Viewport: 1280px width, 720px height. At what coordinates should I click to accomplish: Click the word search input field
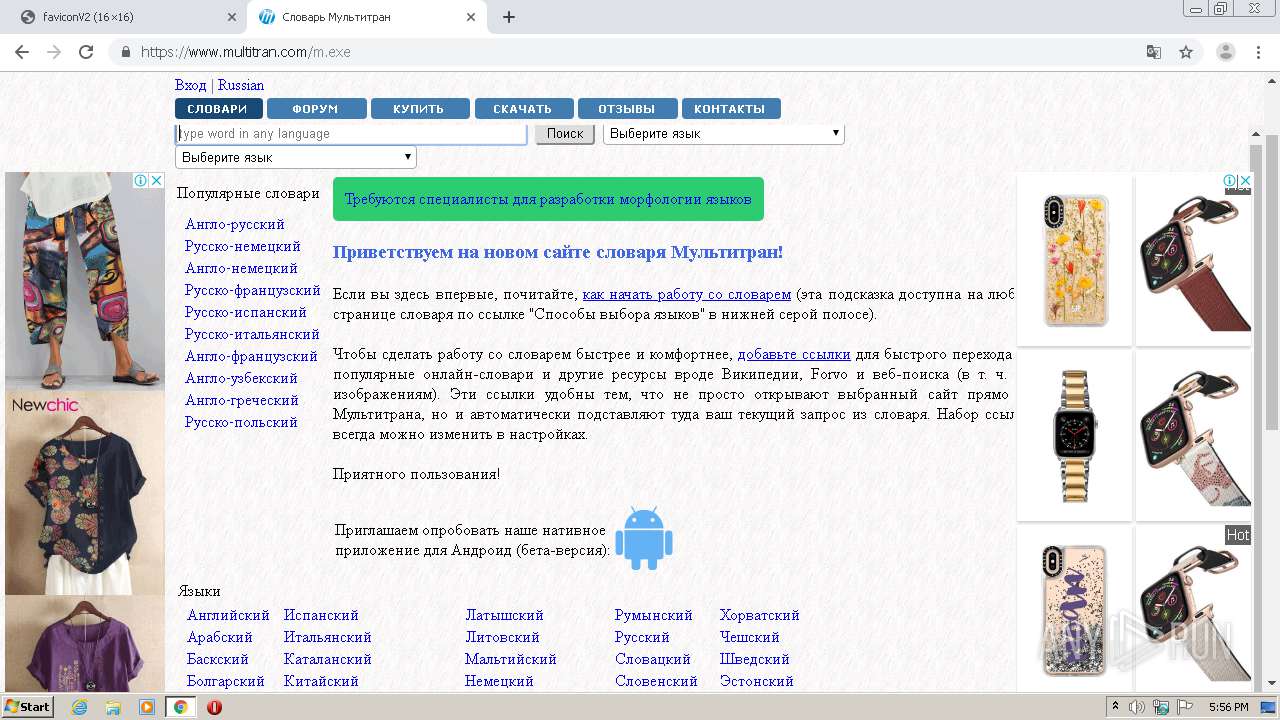click(351, 134)
